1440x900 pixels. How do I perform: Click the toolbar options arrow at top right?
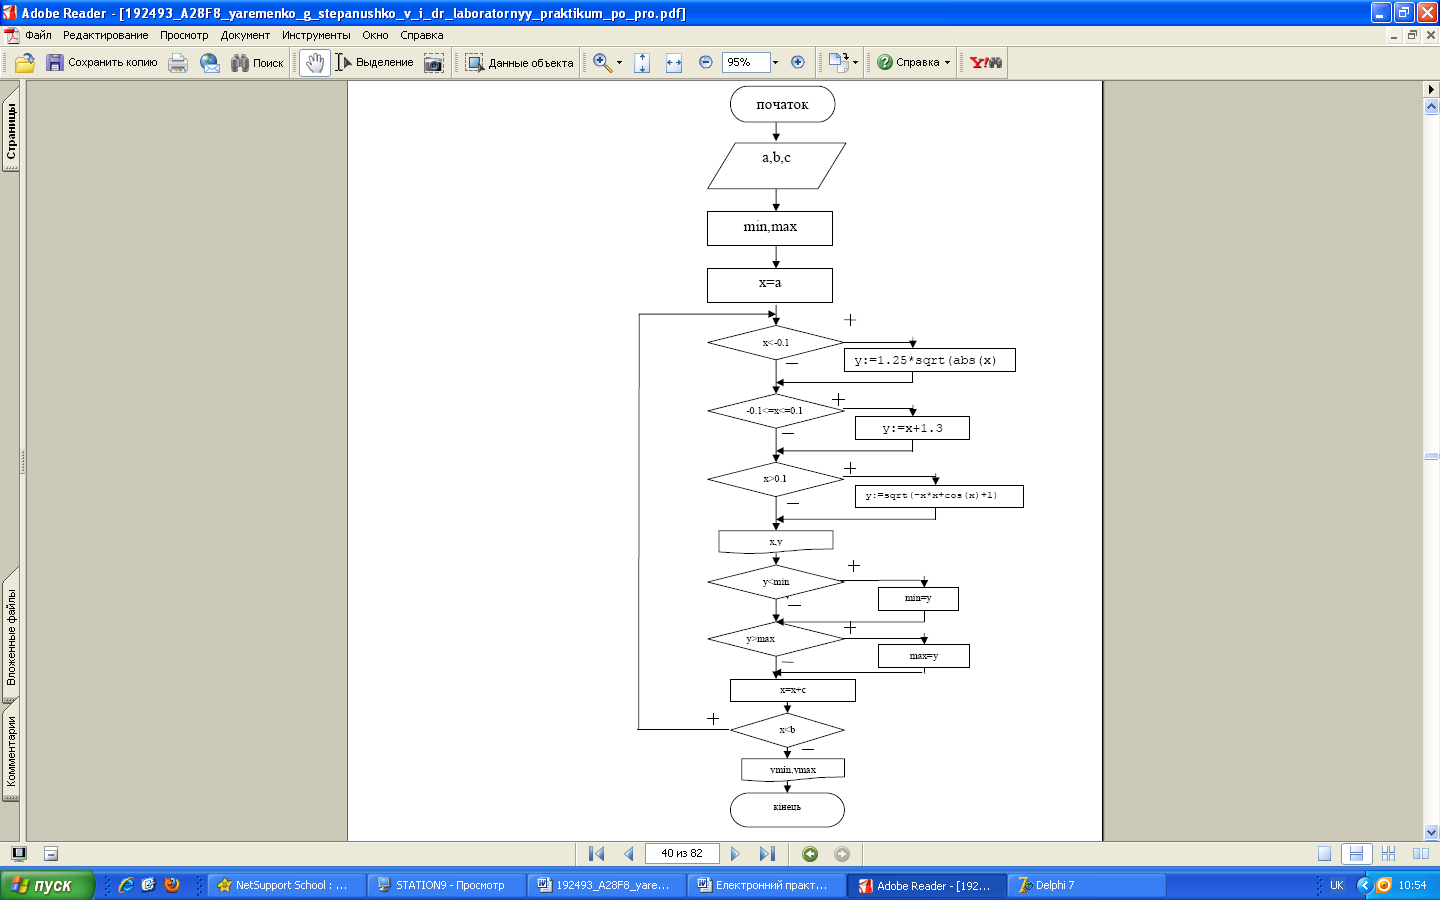[1431, 89]
